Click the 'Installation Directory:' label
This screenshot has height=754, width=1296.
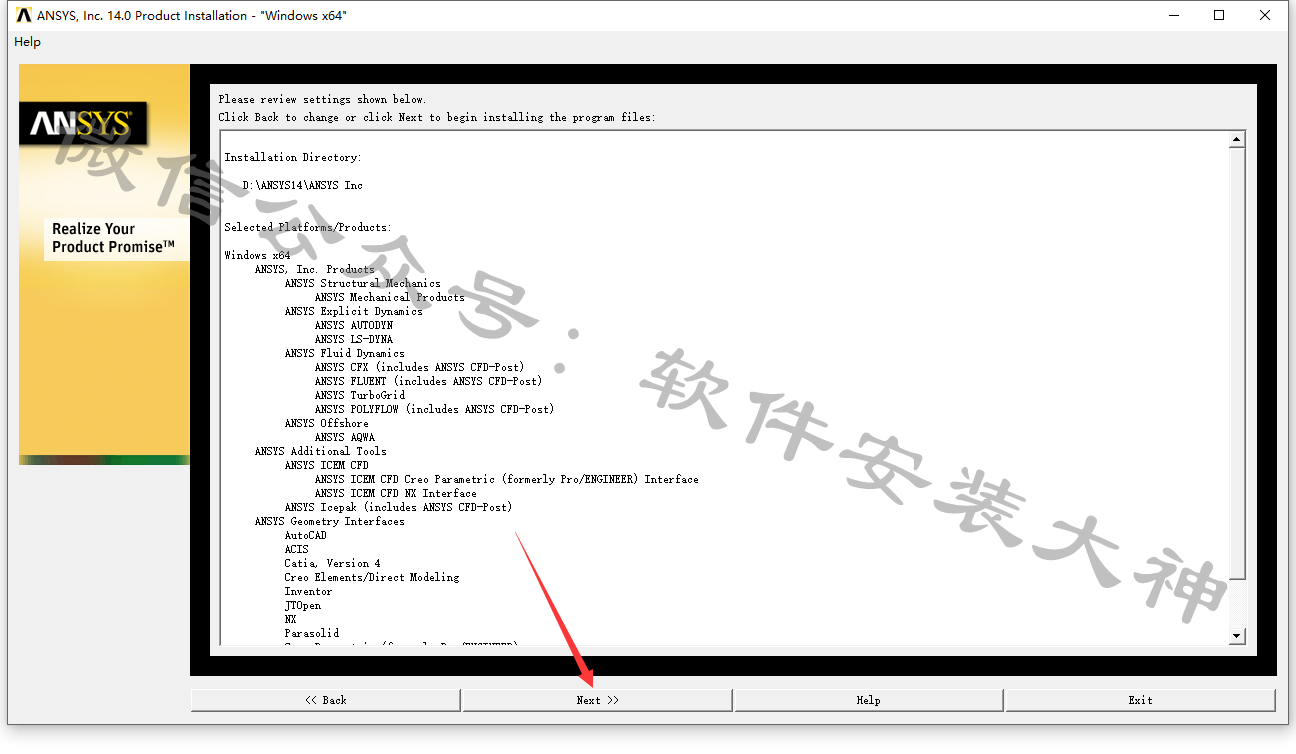pos(293,157)
